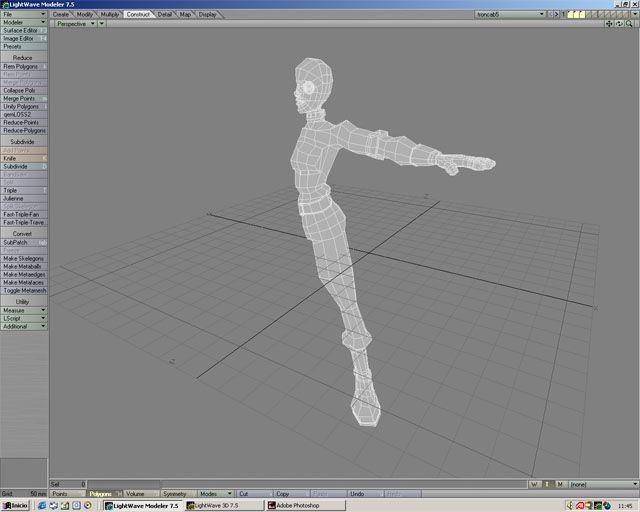640x512 pixels.
Task: Open Internet Explorer from quick launch
Action: tap(42, 505)
